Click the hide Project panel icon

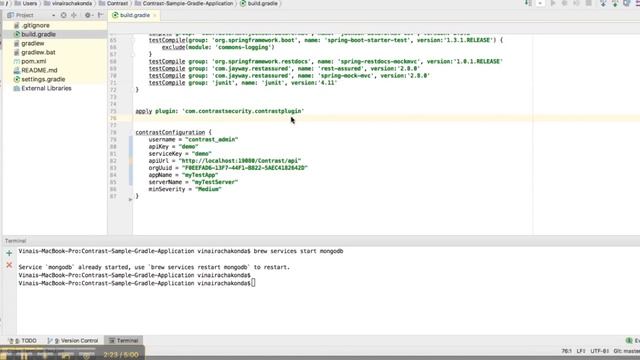pos(100,15)
